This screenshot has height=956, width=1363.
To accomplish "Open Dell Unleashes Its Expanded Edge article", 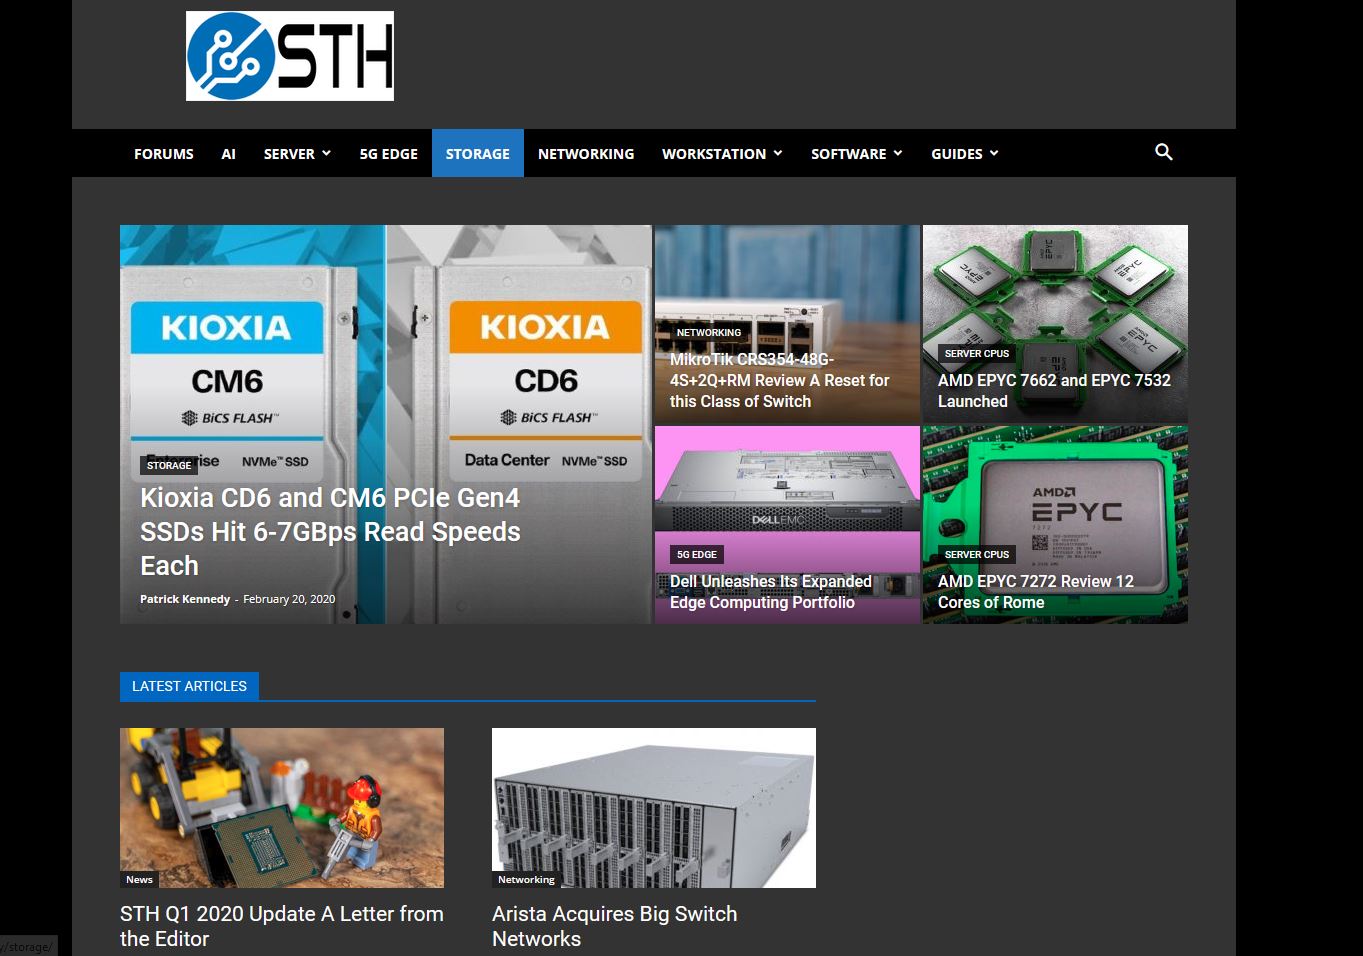I will pyautogui.click(x=771, y=592).
